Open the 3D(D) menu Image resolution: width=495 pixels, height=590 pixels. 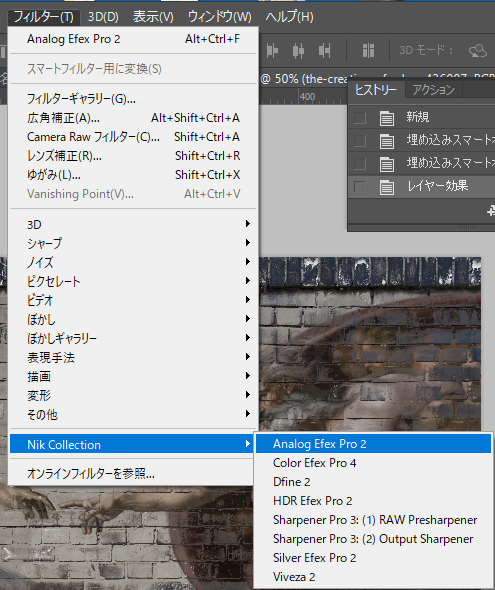103,17
